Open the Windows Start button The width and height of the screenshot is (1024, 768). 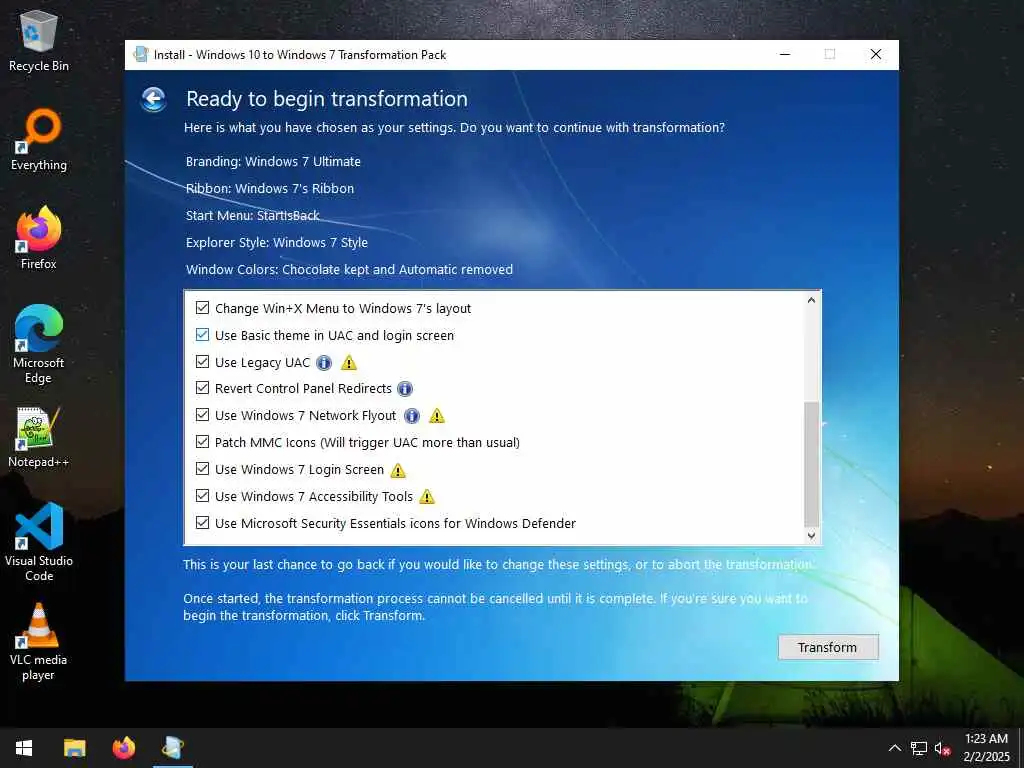point(24,748)
